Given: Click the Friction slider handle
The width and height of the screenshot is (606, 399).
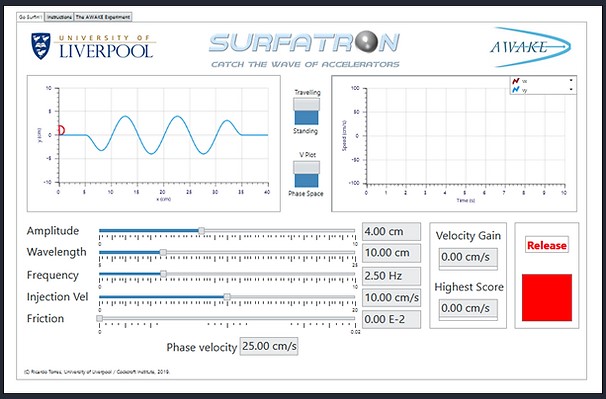Looking at the screenshot, I should 100,318.
